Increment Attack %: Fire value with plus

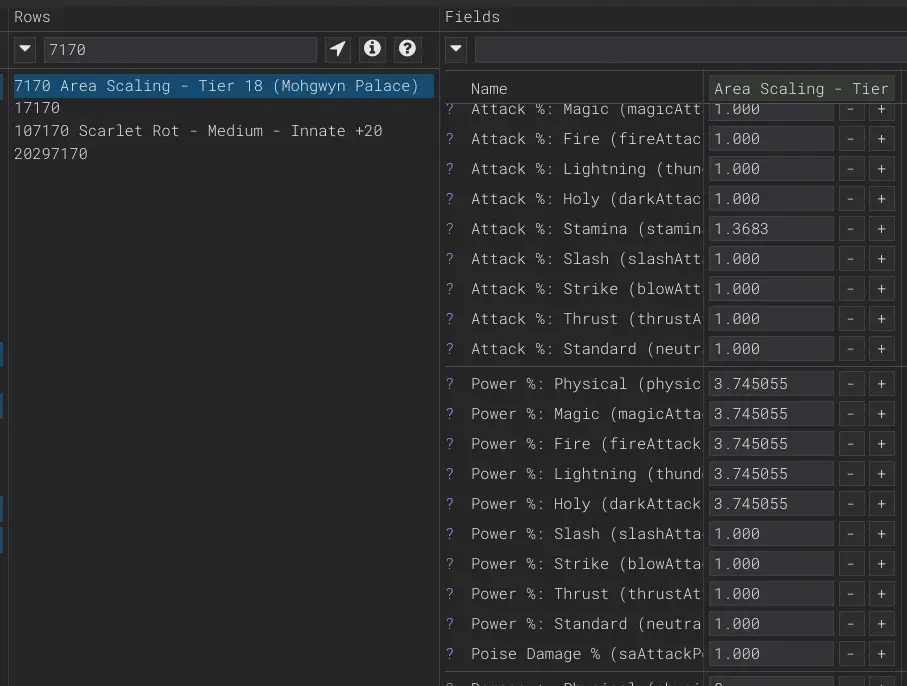(x=881, y=139)
